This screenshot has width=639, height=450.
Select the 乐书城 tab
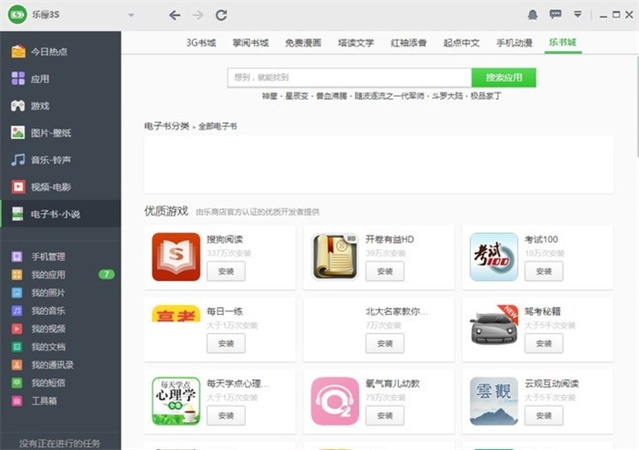coord(563,42)
